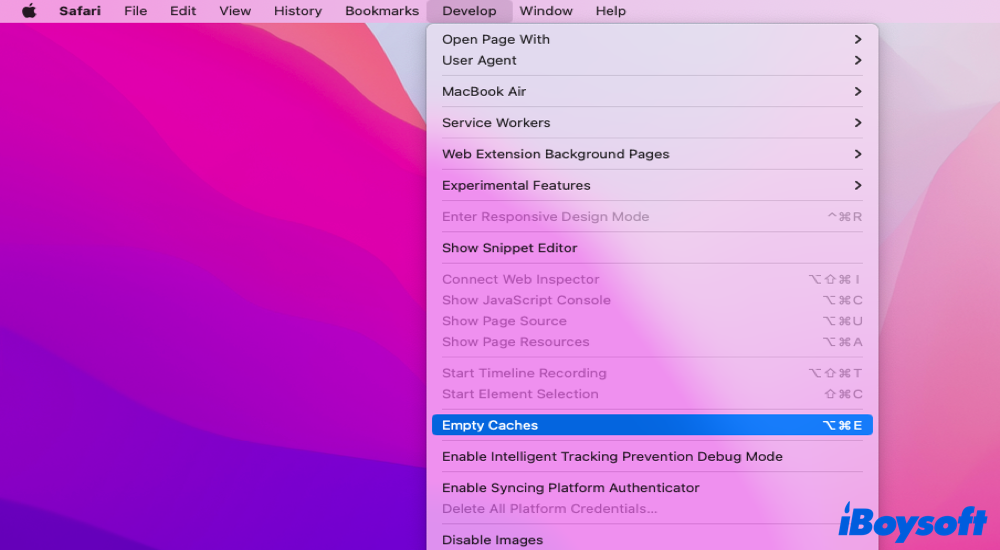This screenshot has height=550, width=1000.
Task: Select Show Snippet Editor
Action: click(510, 248)
